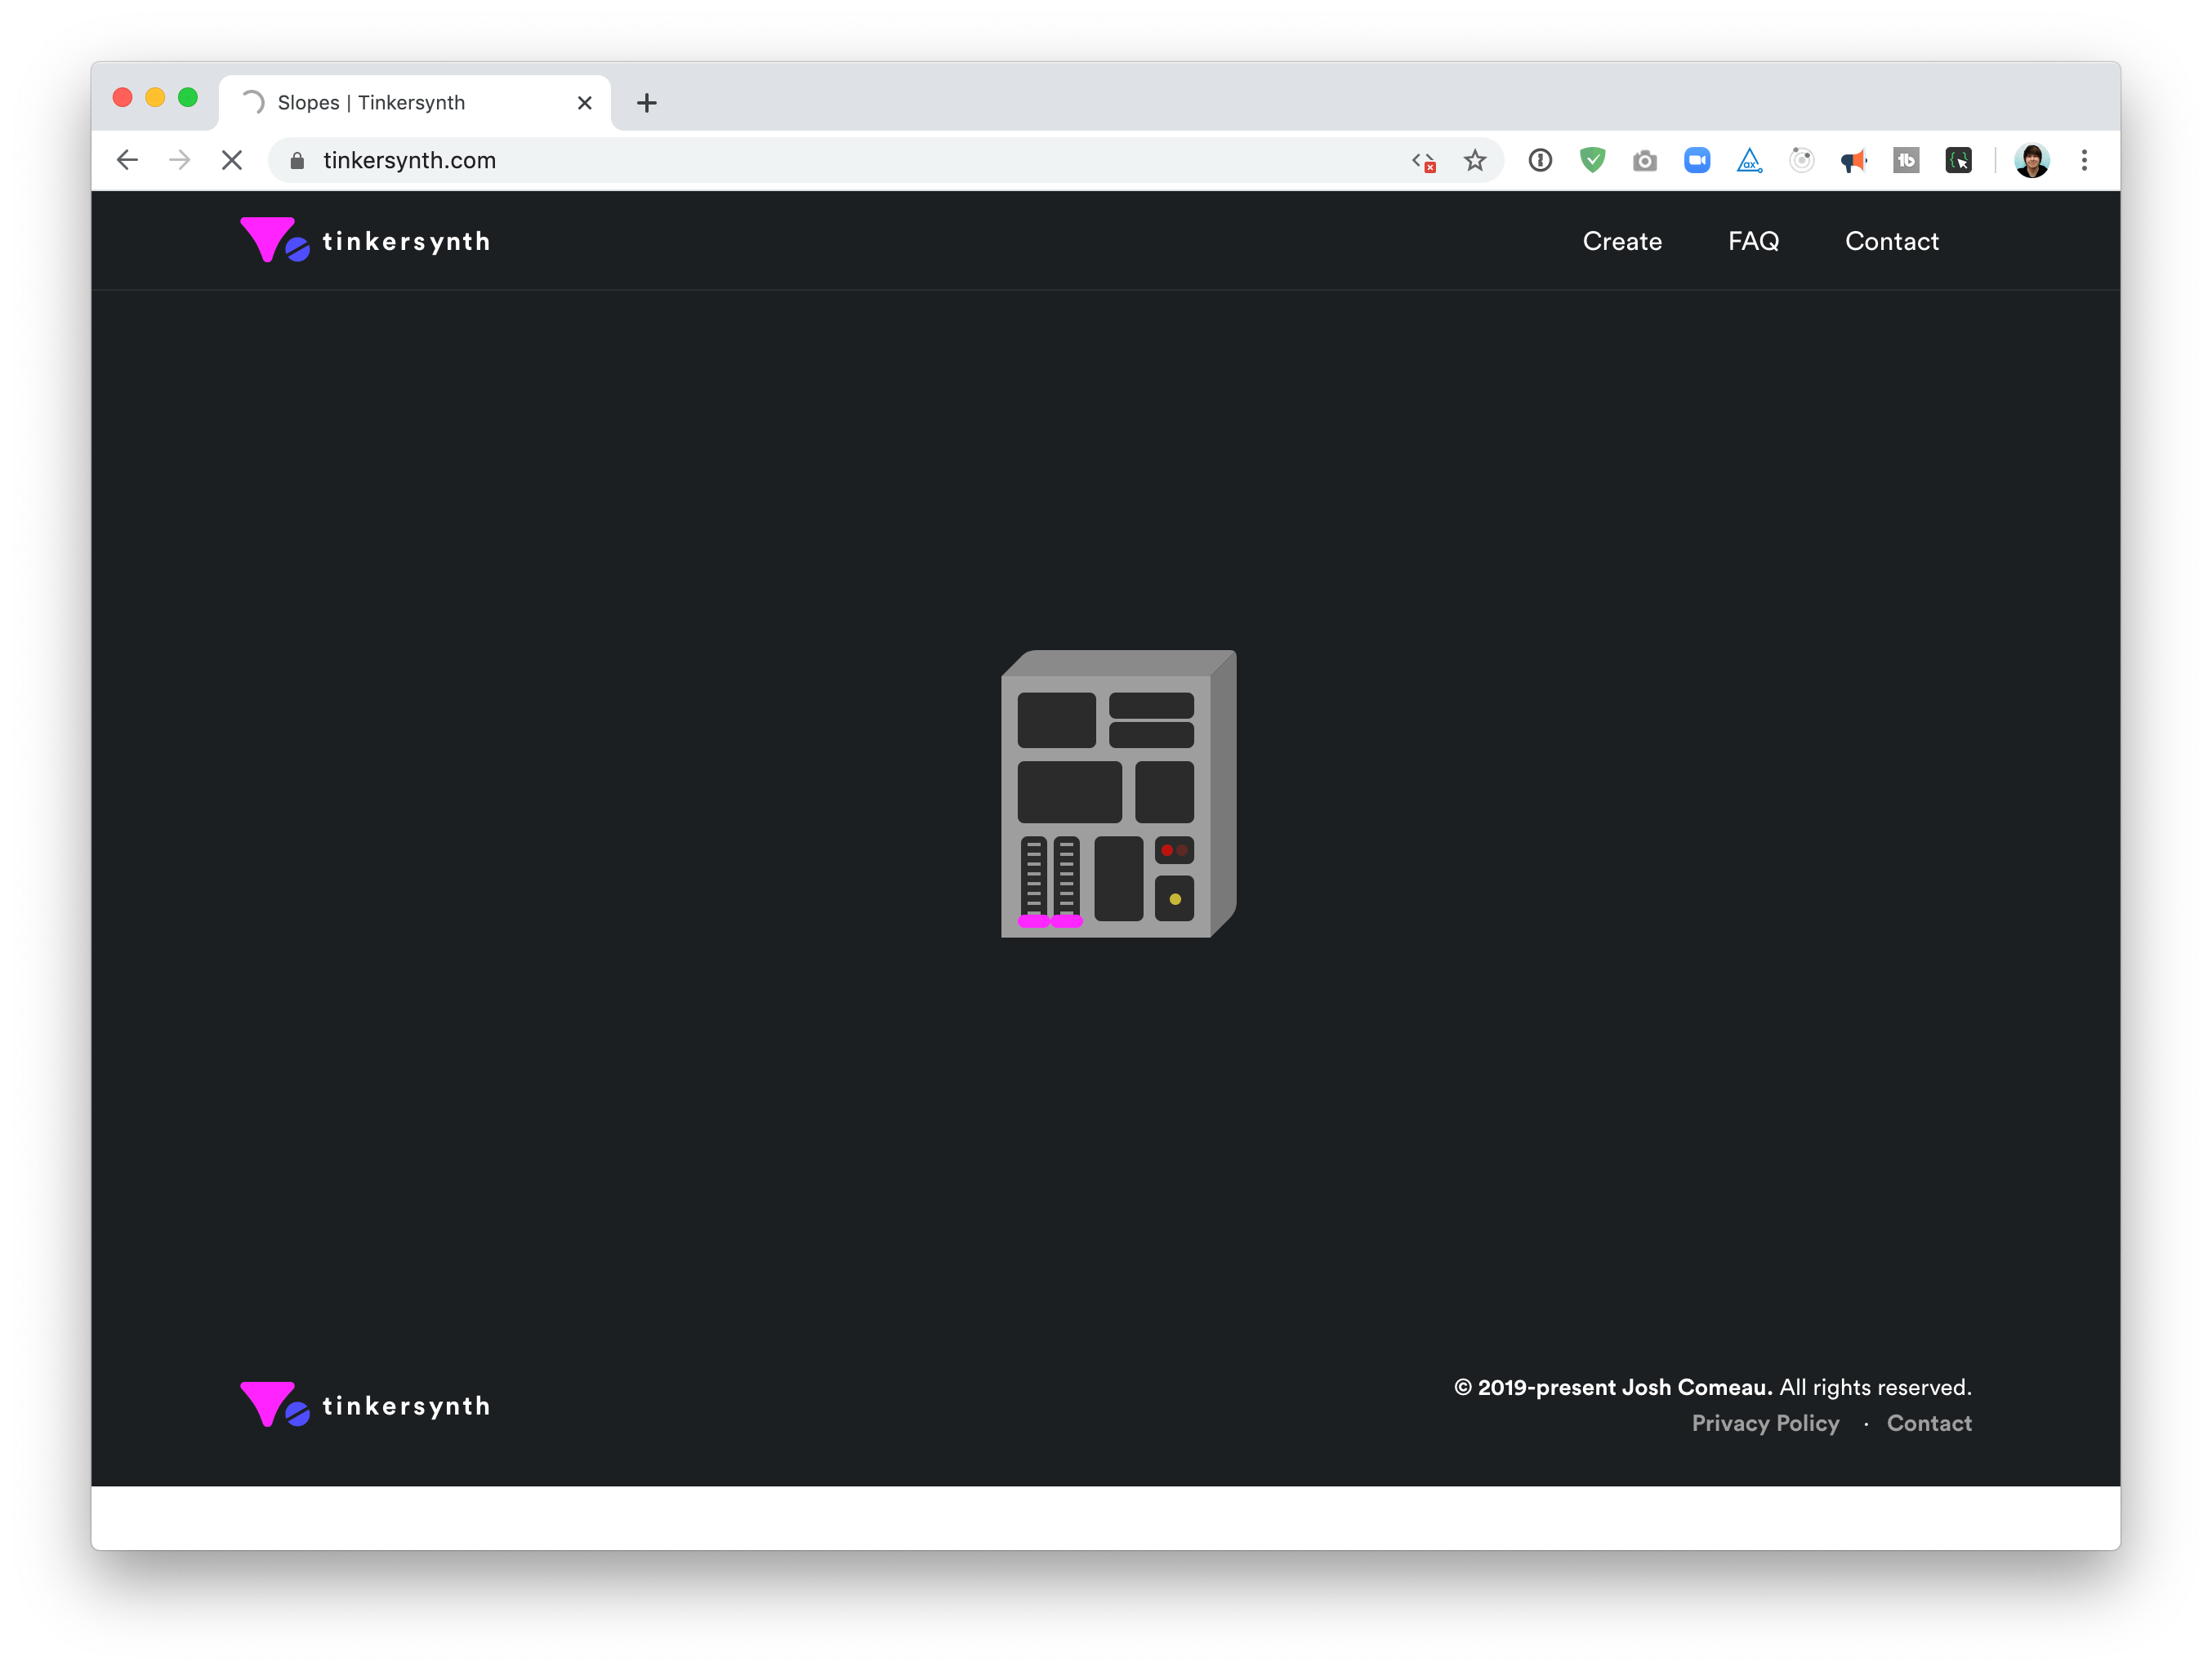Click the magenta slider at machine bottom-left
Viewport: 2212px width, 1671px height.
pyautogui.click(x=1034, y=921)
